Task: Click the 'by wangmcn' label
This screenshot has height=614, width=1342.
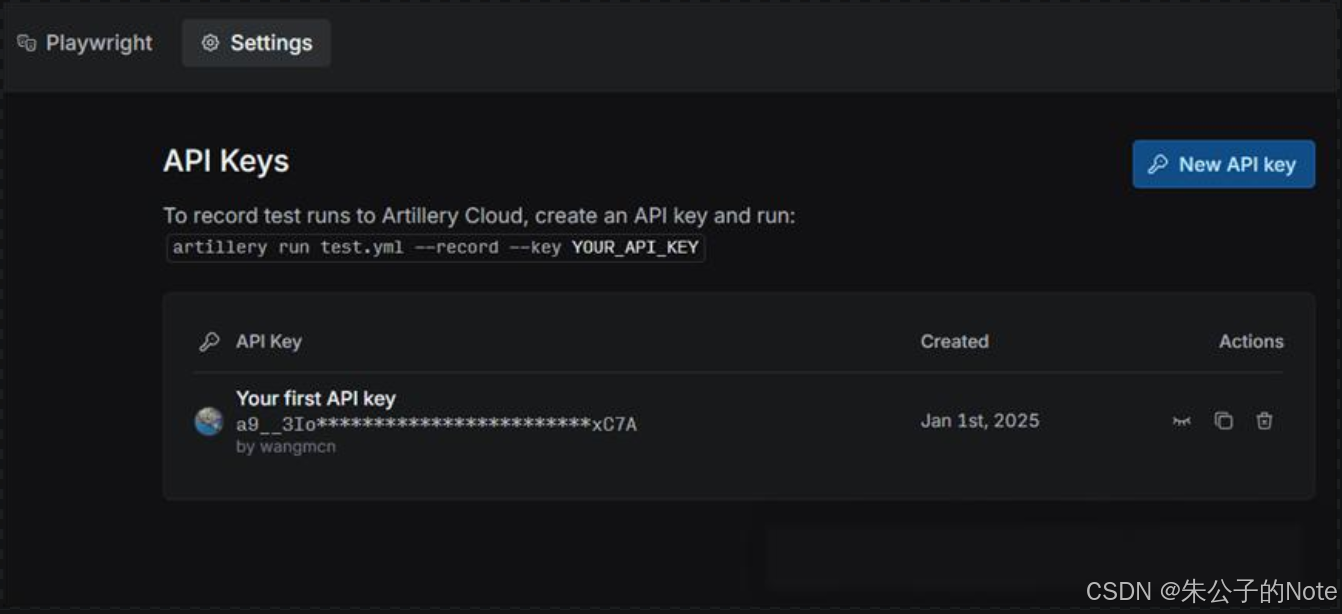Action: (286, 447)
